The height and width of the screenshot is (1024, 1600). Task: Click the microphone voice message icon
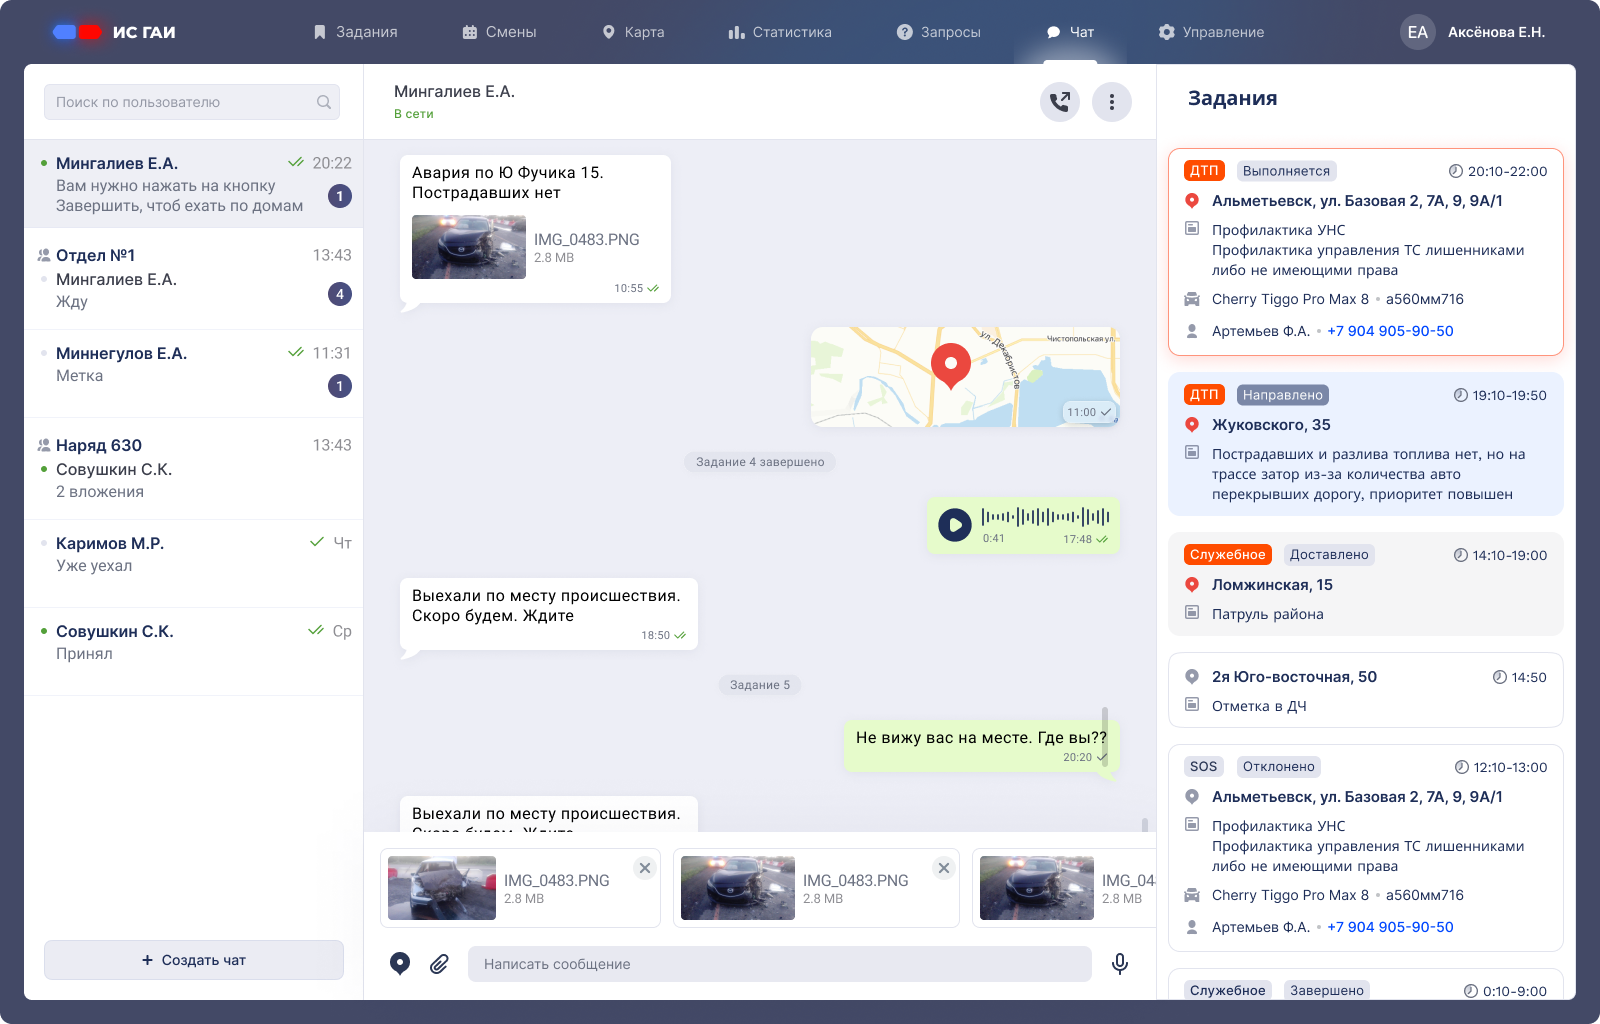(1120, 963)
